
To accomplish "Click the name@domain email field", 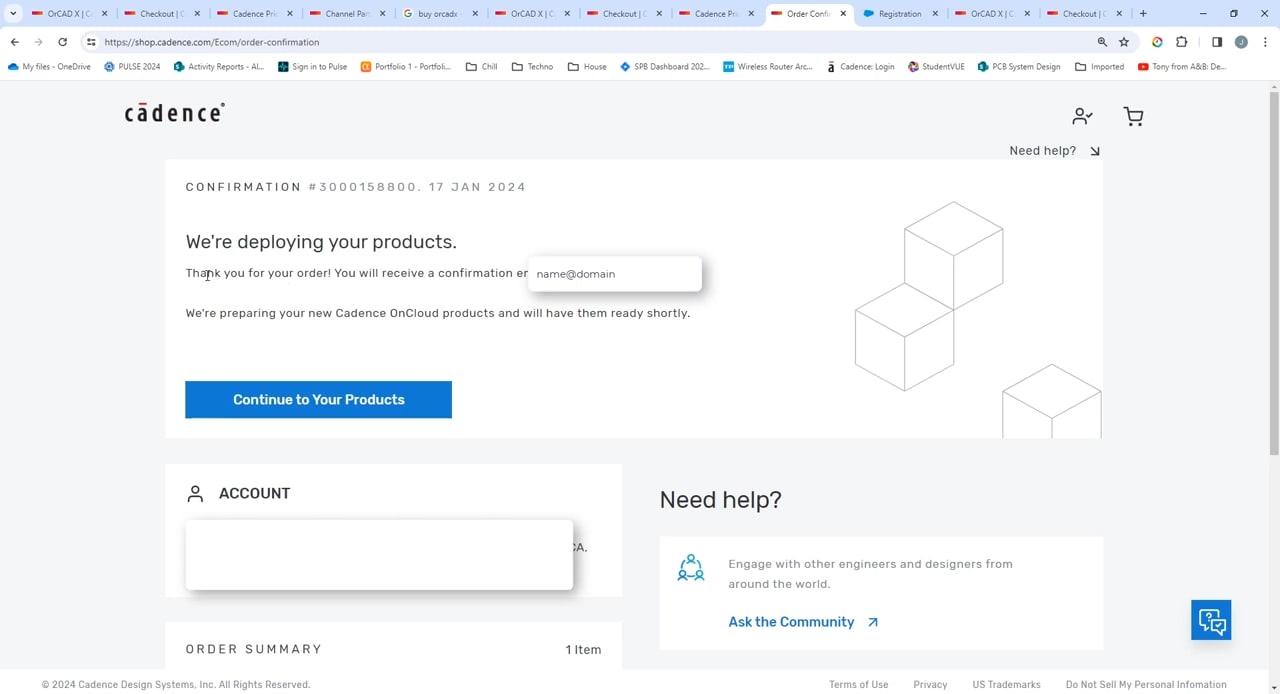I will click(x=615, y=274).
